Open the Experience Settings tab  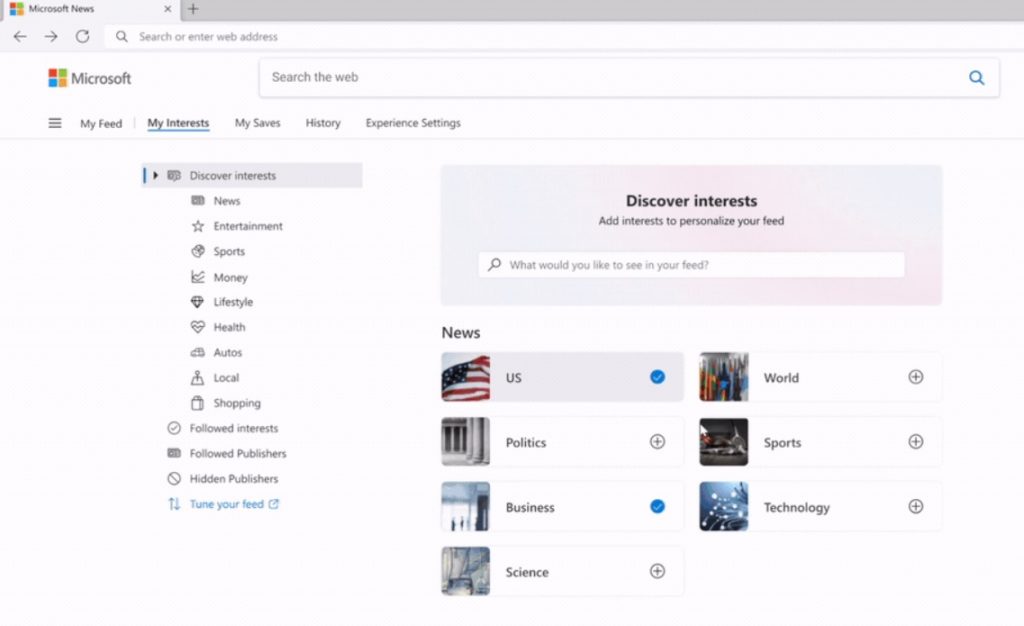pos(412,123)
